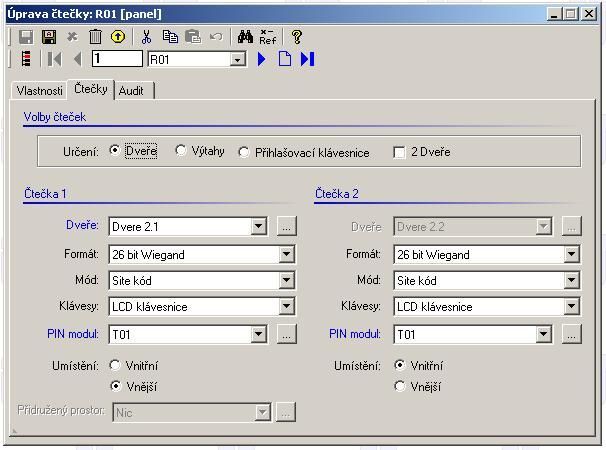Click the delete trash can icon
606x450 pixels.
tap(95, 37)
